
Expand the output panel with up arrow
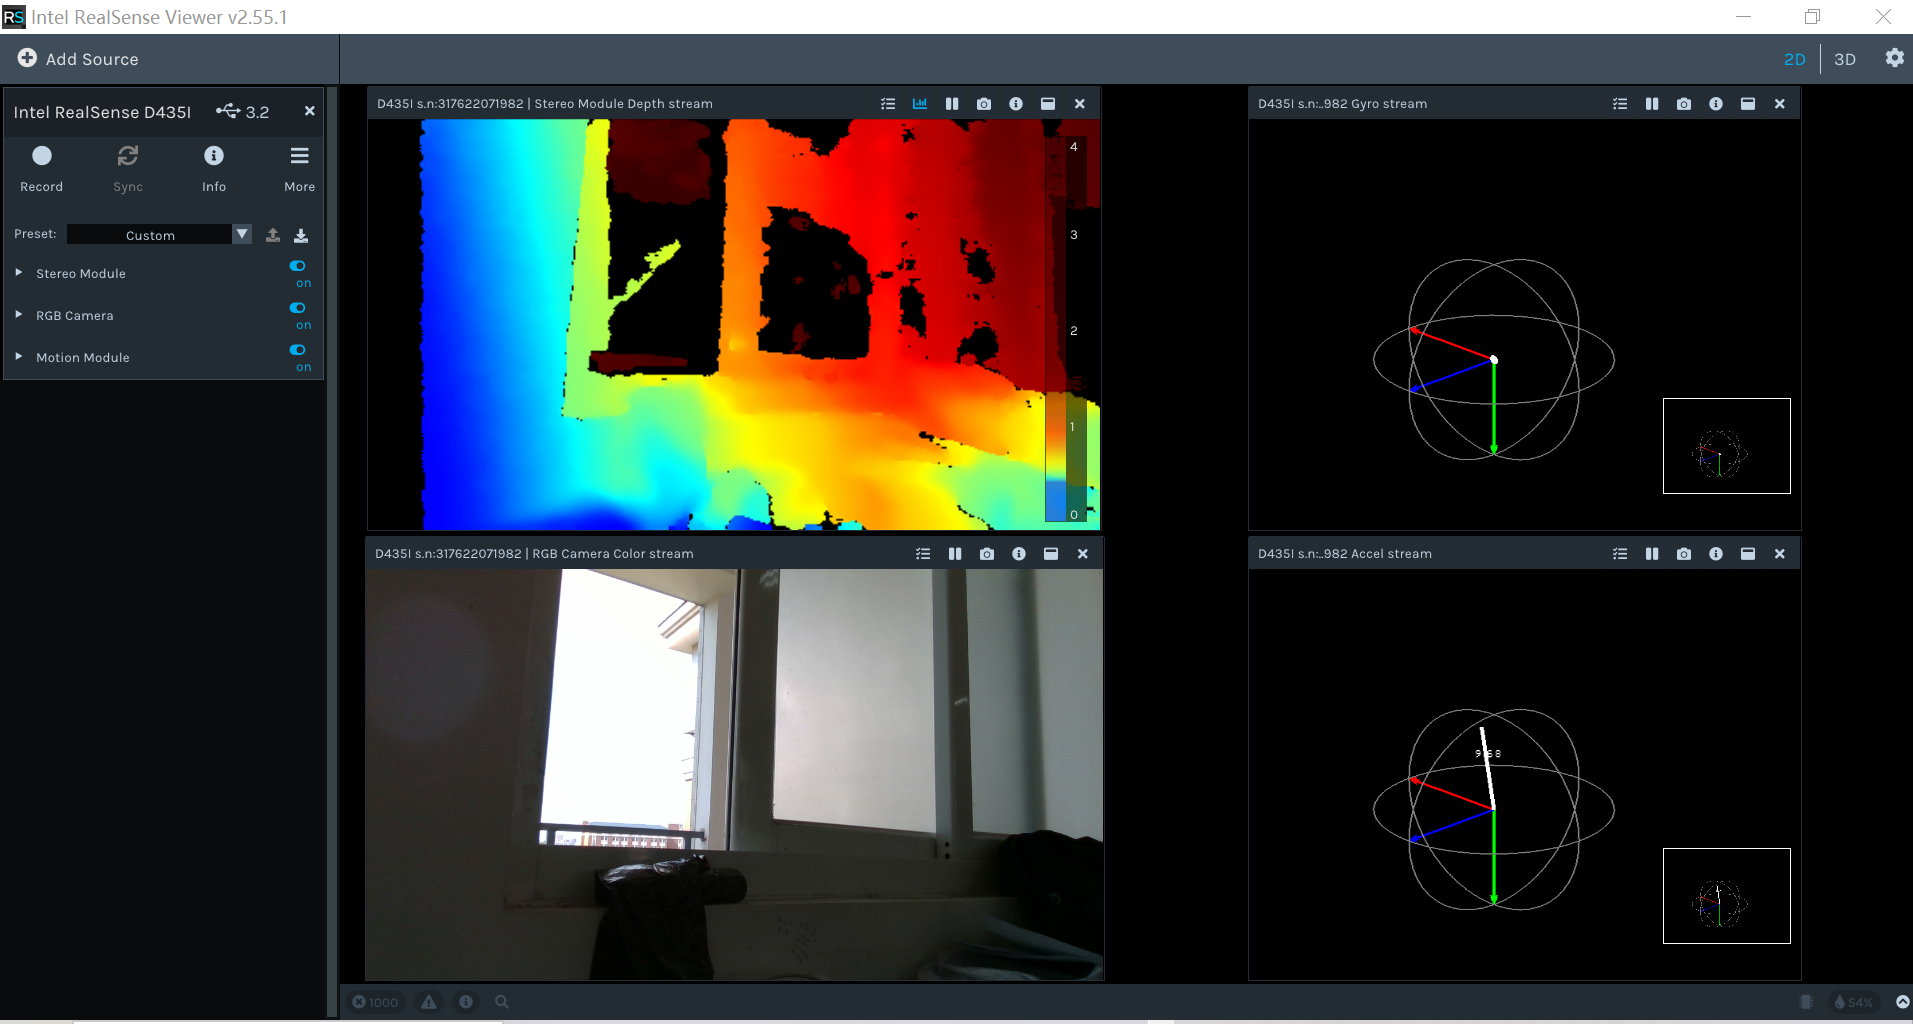point(1902,1002)
